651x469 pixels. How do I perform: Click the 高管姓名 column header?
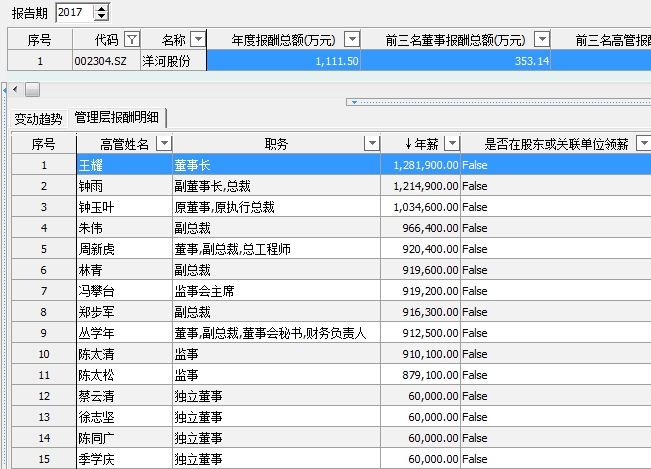125,144
